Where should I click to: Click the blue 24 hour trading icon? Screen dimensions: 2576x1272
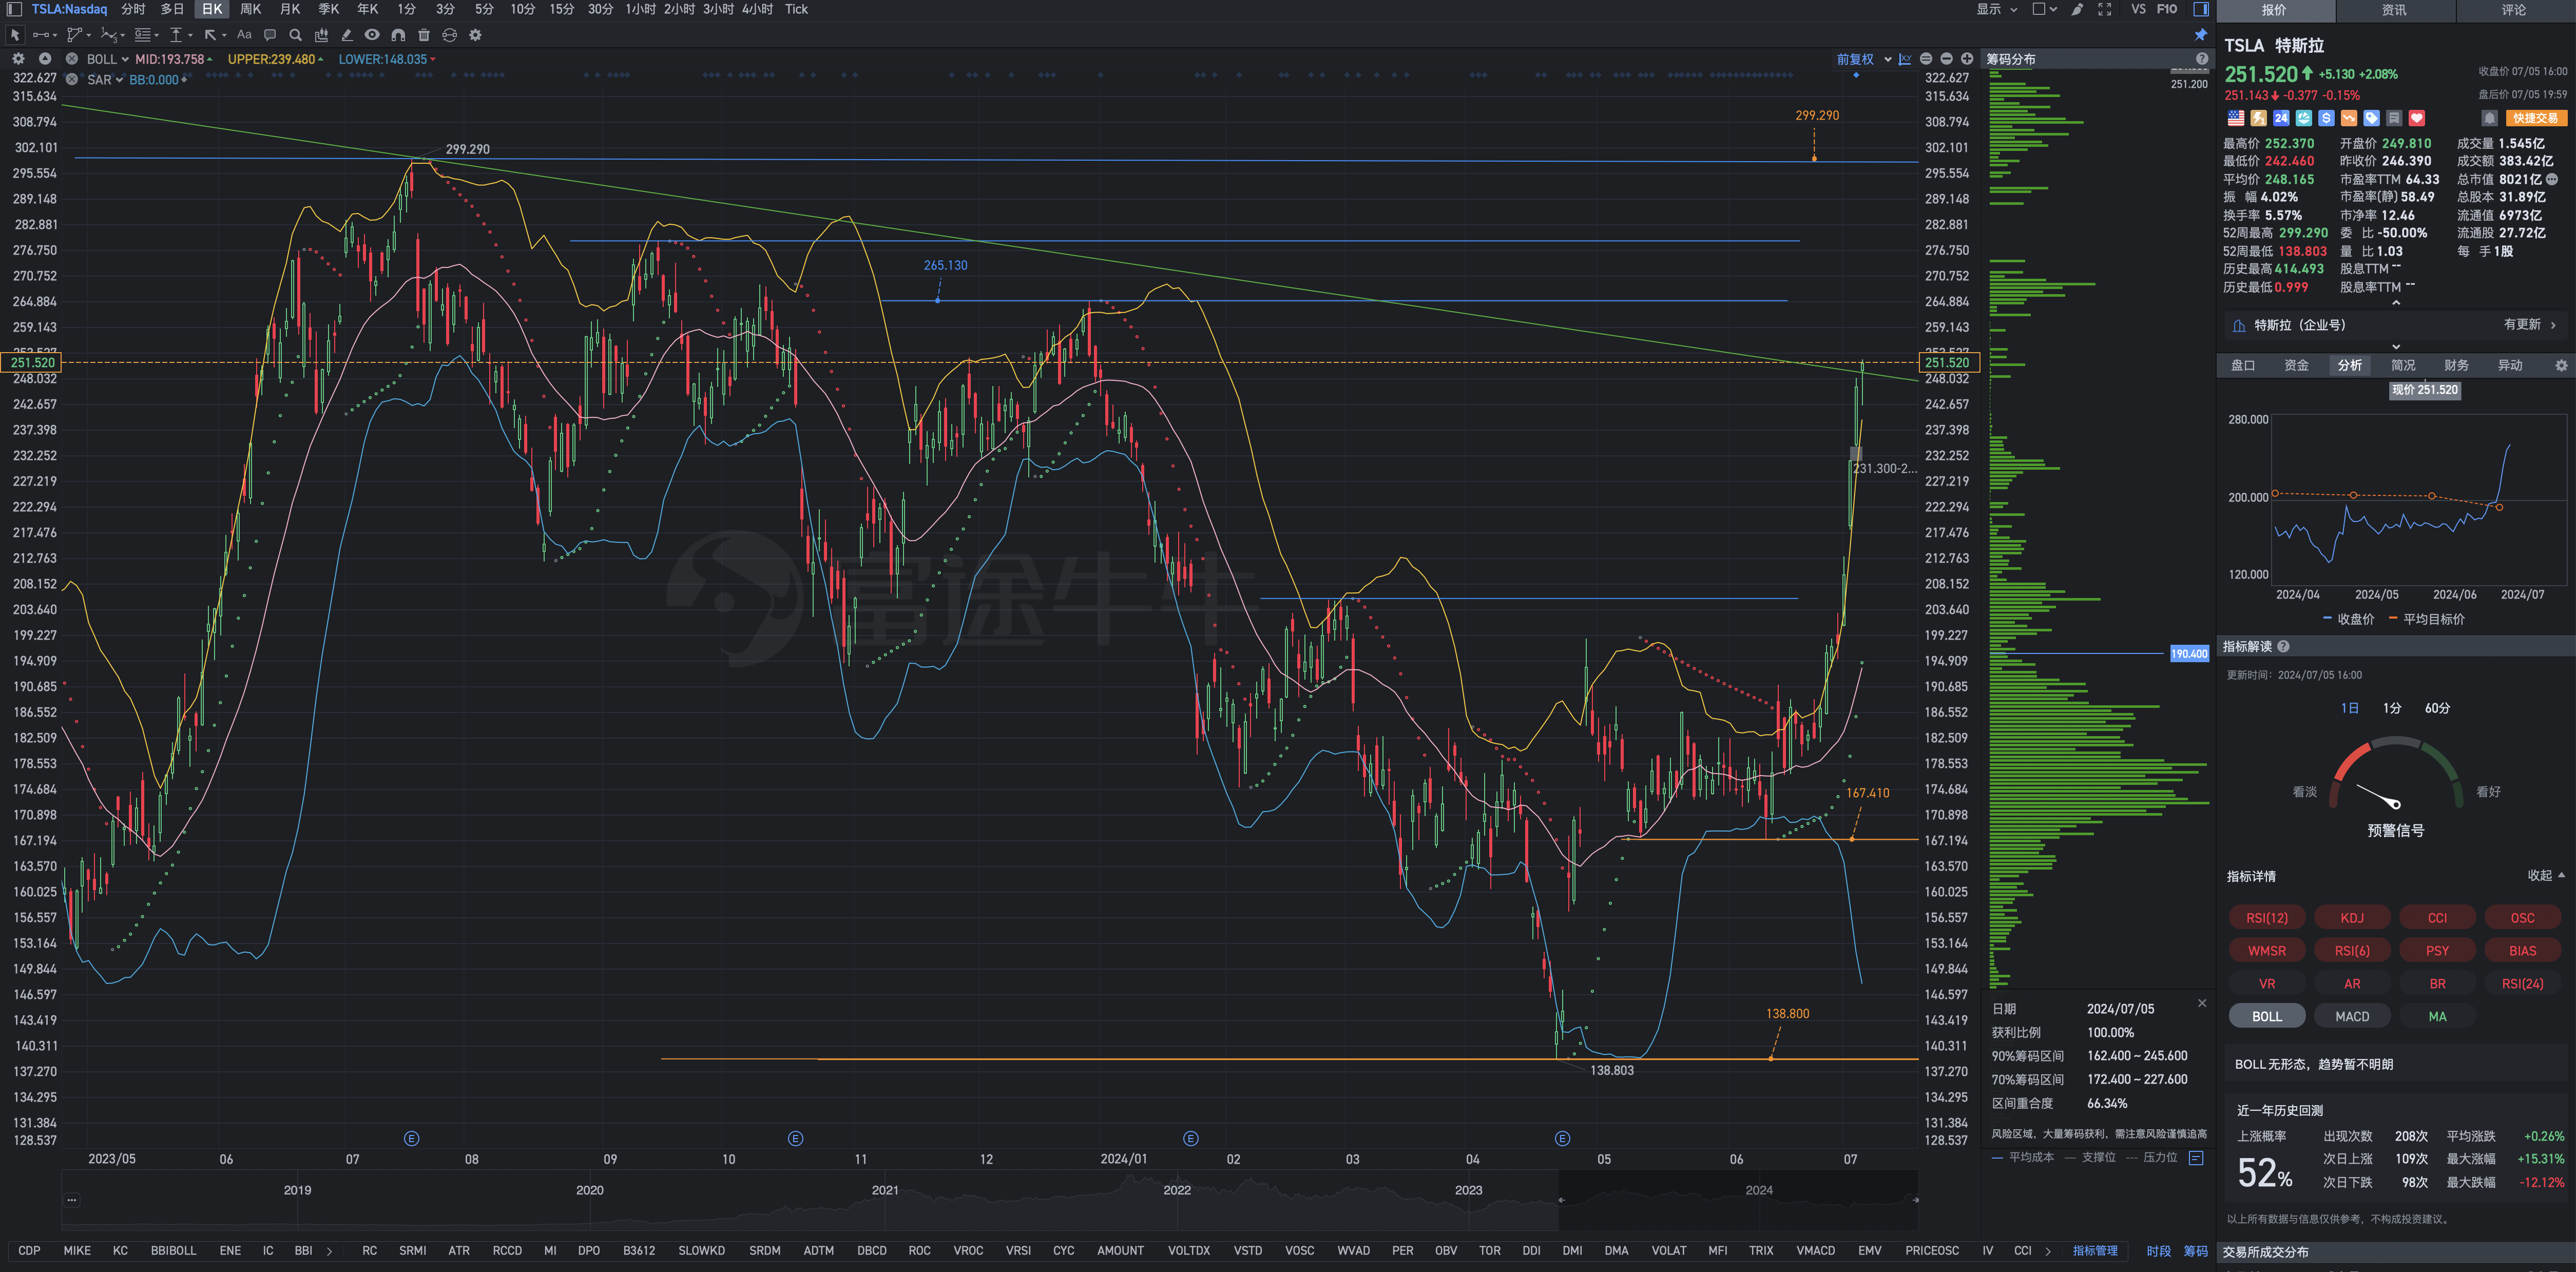(x=2281, y=118)
